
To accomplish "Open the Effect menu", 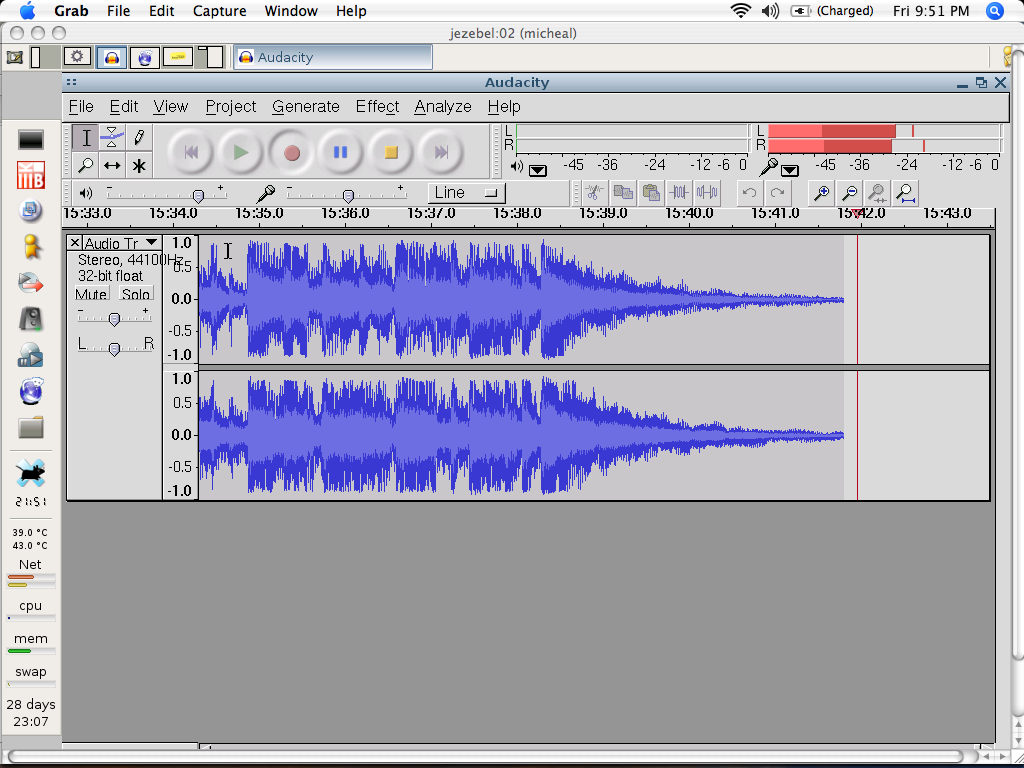I will pyautogui.click(x=377, y=106).
